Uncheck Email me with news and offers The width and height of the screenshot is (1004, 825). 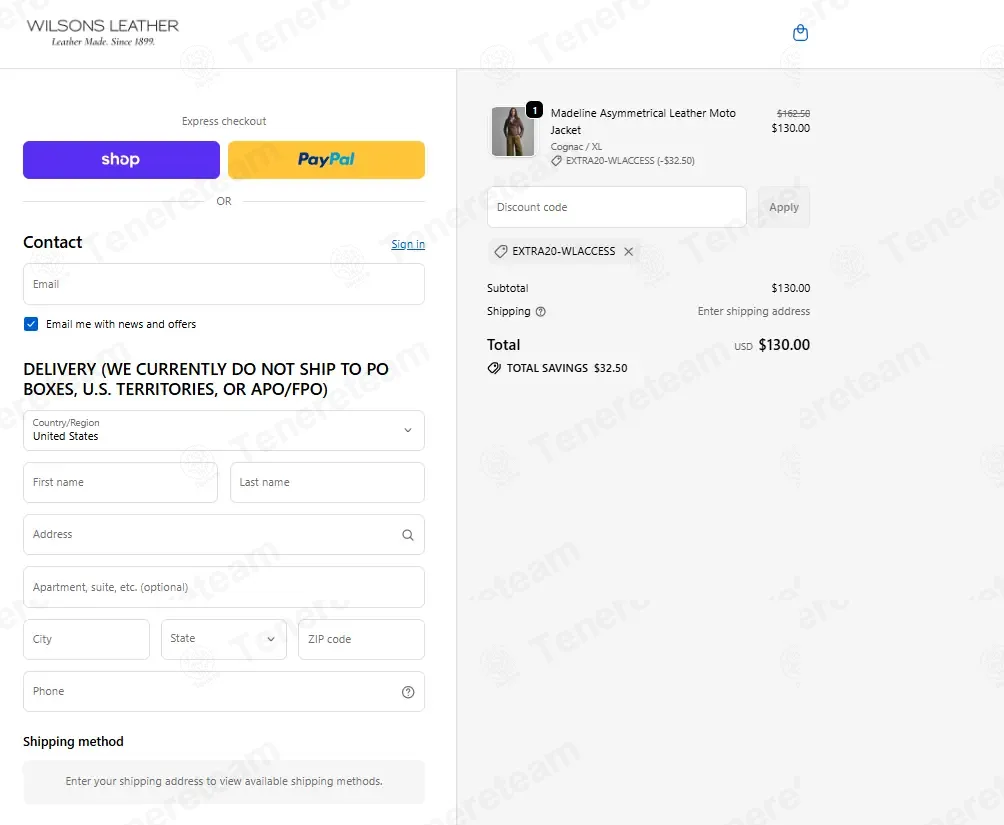(31, 324)
